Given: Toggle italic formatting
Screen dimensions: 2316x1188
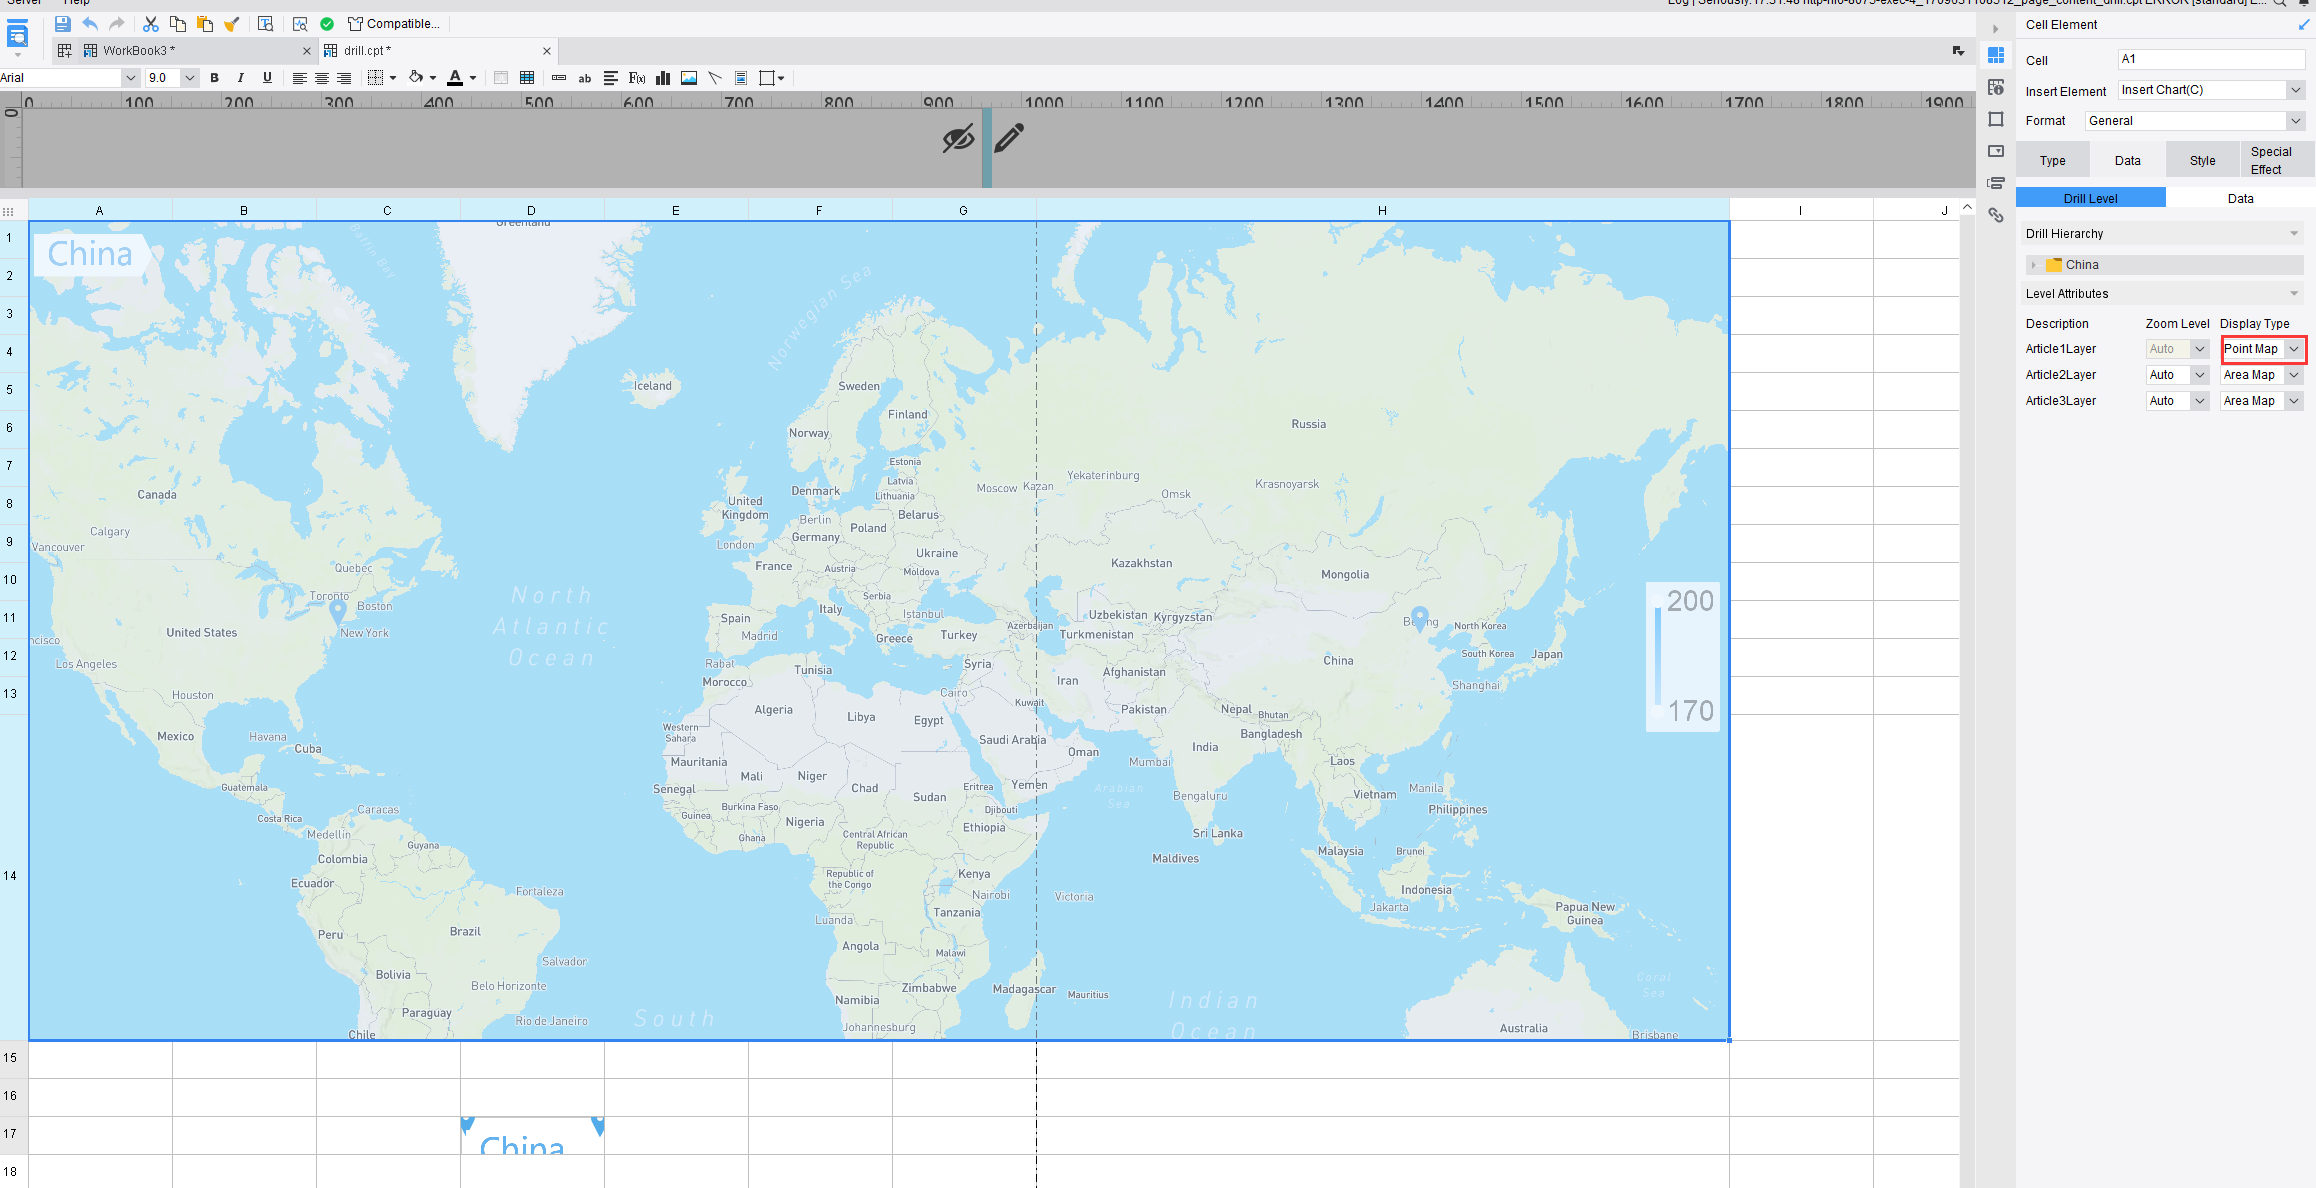Looking at the screenshot, I should click(240, 78).
